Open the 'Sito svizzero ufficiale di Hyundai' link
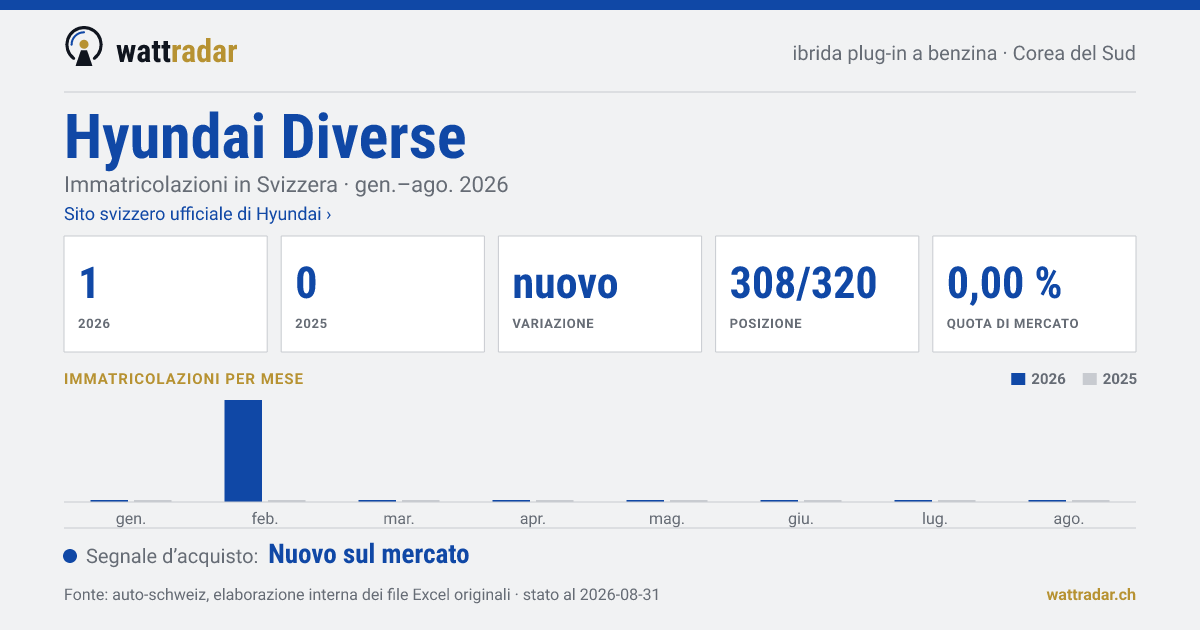Image resolution: width=1200 pixels, height=630 pixels. click(x=198, y=214)
